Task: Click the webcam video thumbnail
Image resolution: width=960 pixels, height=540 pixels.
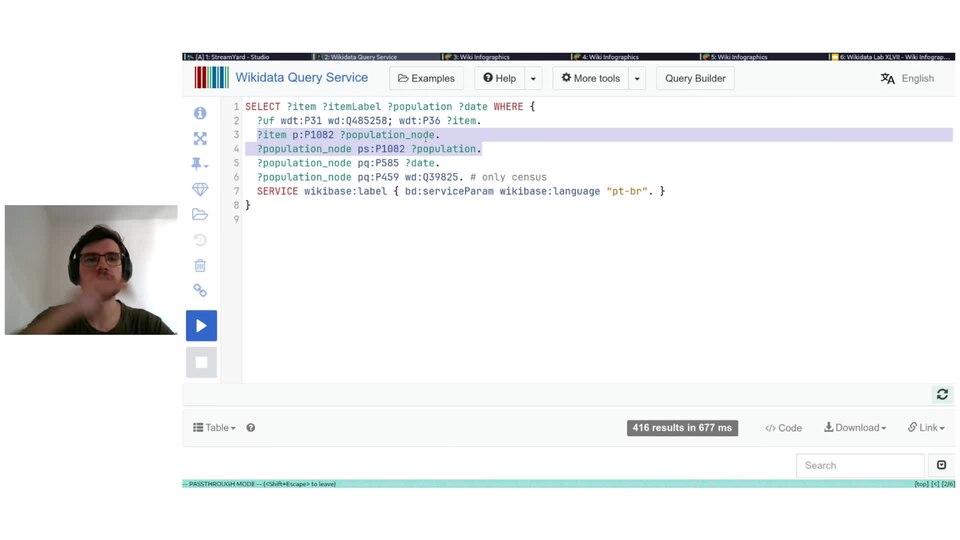Action: (x=91, y=270)
